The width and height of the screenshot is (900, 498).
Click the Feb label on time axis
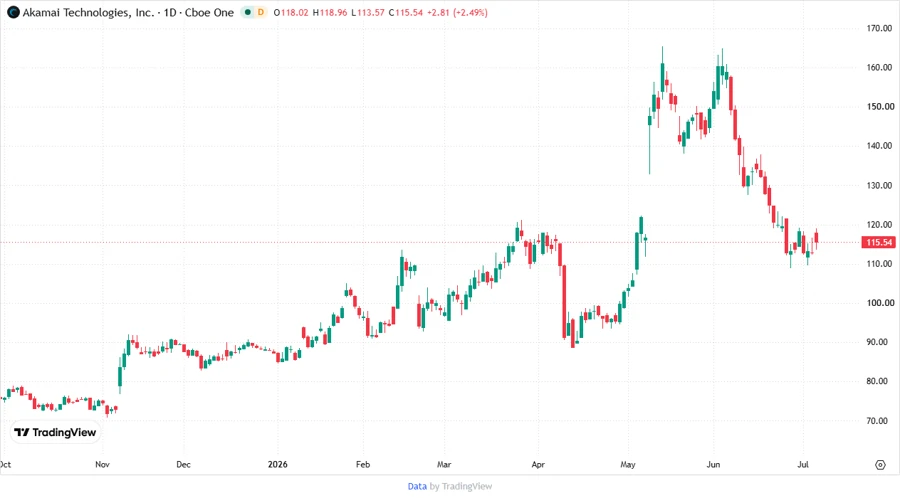point(363,464)
